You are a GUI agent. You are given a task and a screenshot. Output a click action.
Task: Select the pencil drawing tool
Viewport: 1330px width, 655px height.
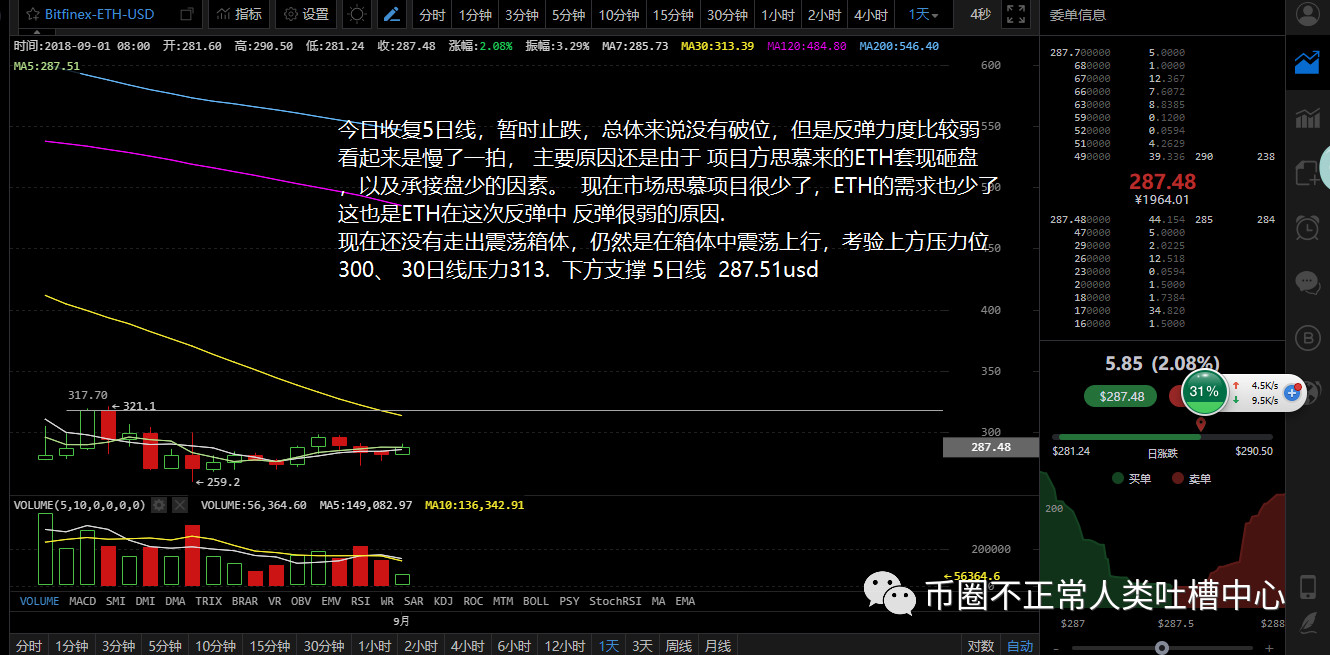point(393,15)
